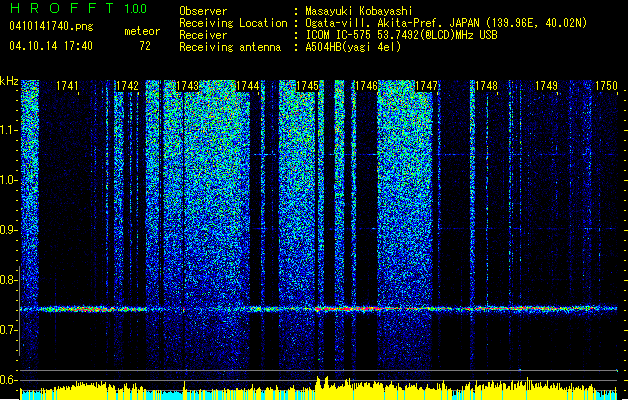Click the meteor count value 72

coord(145,46)
